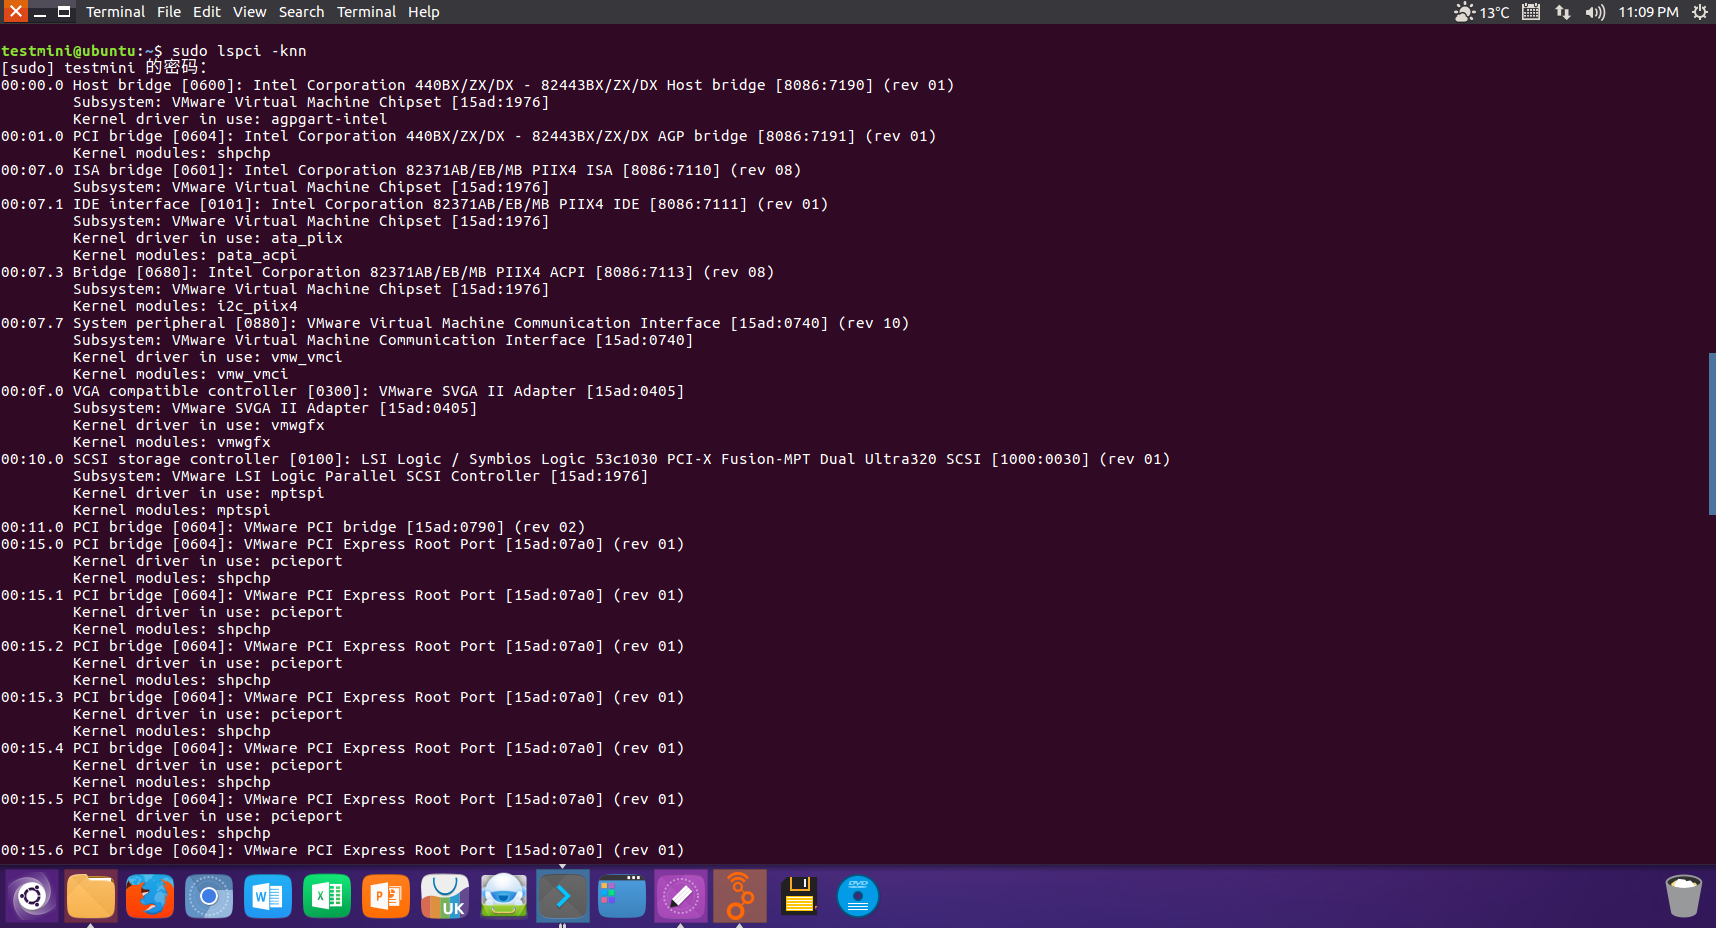
Task: Click 'Kernel modules: i2c_piix4' line
Action: coord(185,306)
